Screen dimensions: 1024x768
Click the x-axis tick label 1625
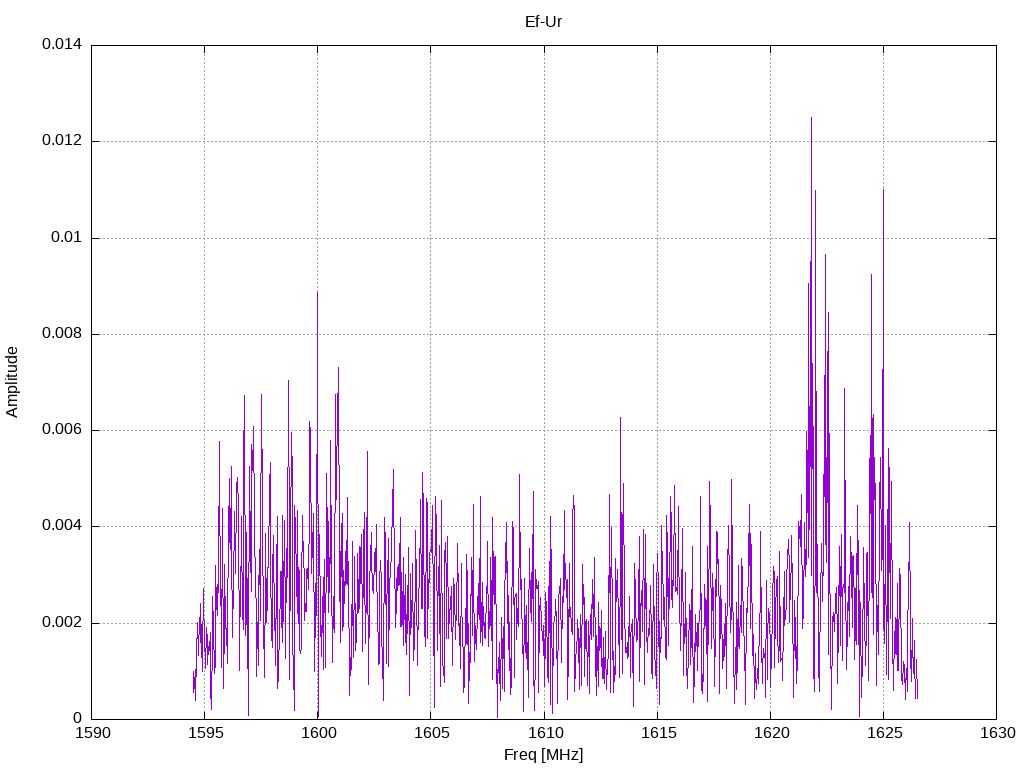coord(884,733)
